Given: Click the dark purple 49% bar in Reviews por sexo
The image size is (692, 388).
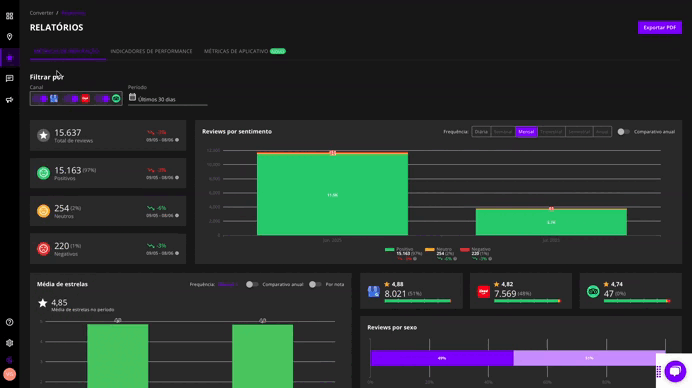Looking at the screenshot, I should click(442, 358).
